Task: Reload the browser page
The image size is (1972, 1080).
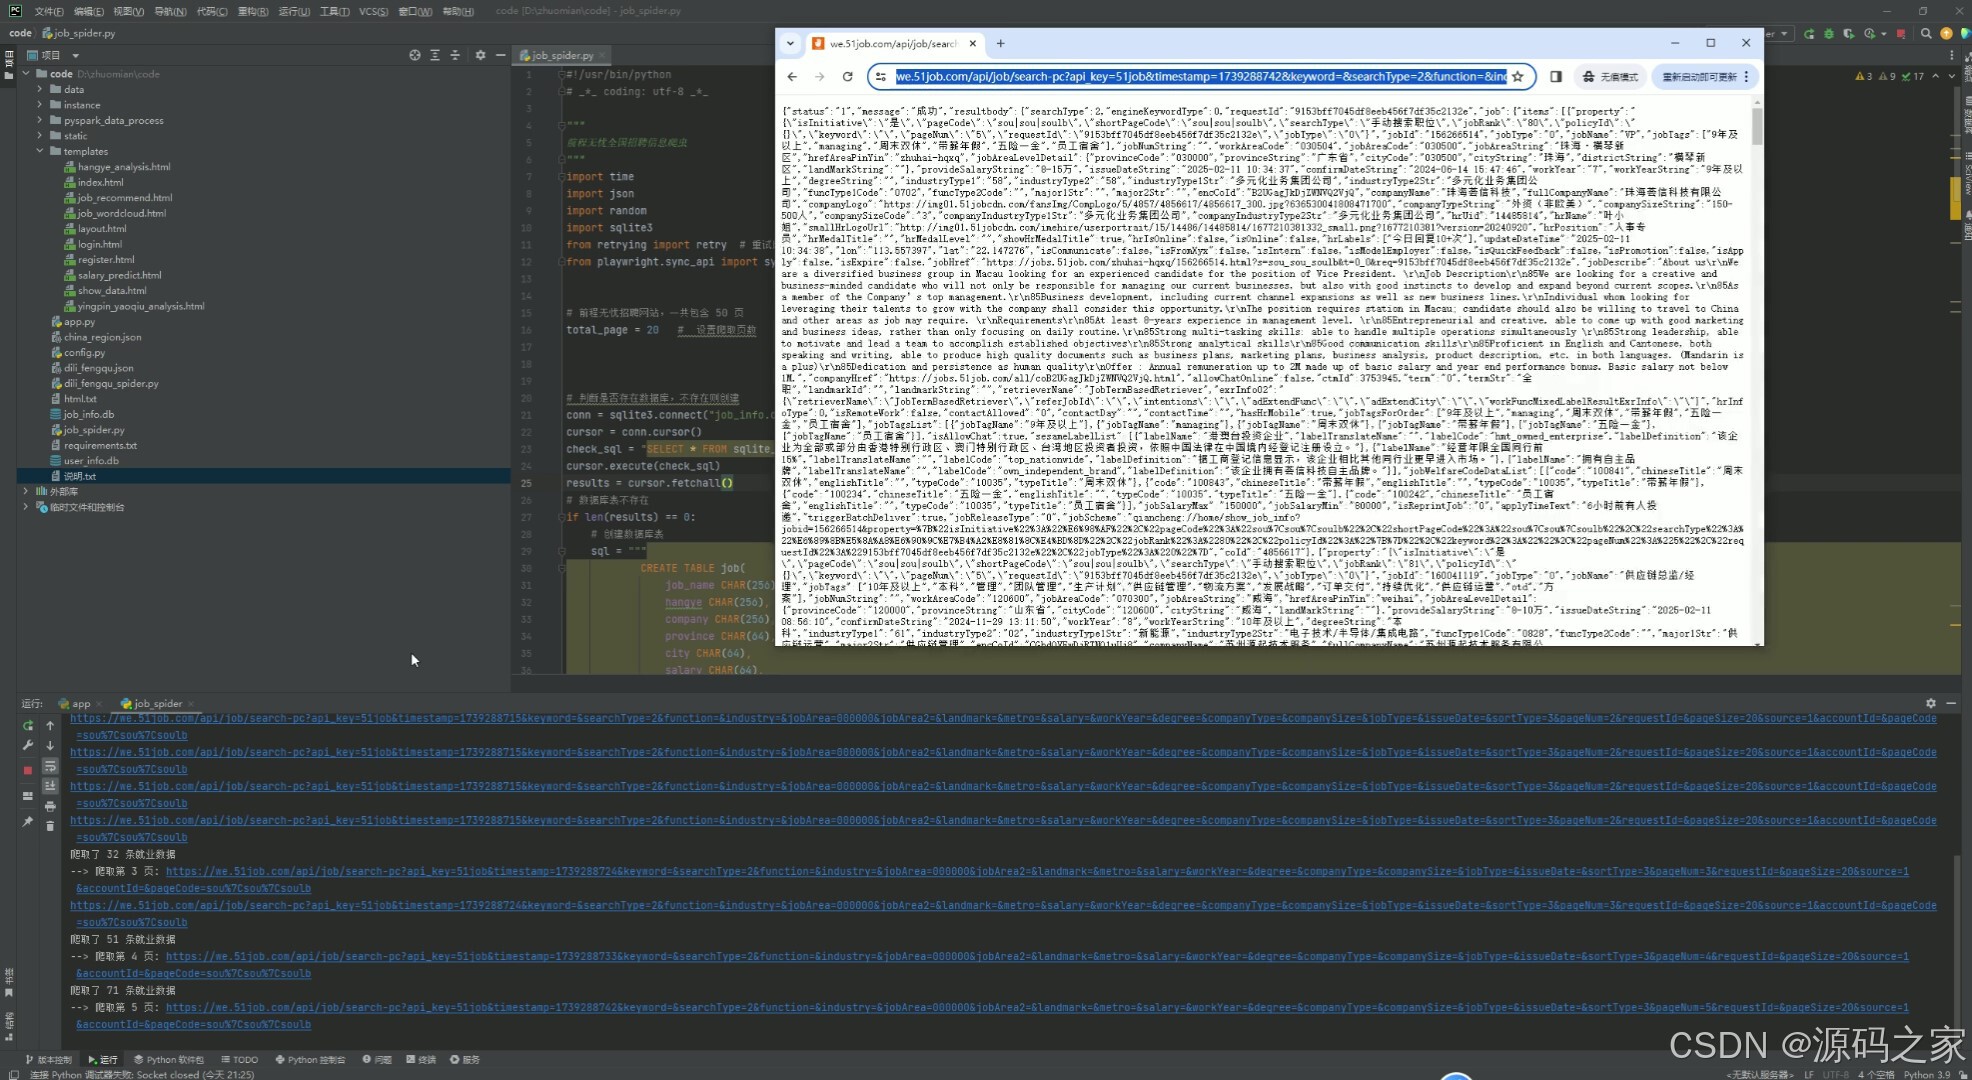Action: [847, 77]
